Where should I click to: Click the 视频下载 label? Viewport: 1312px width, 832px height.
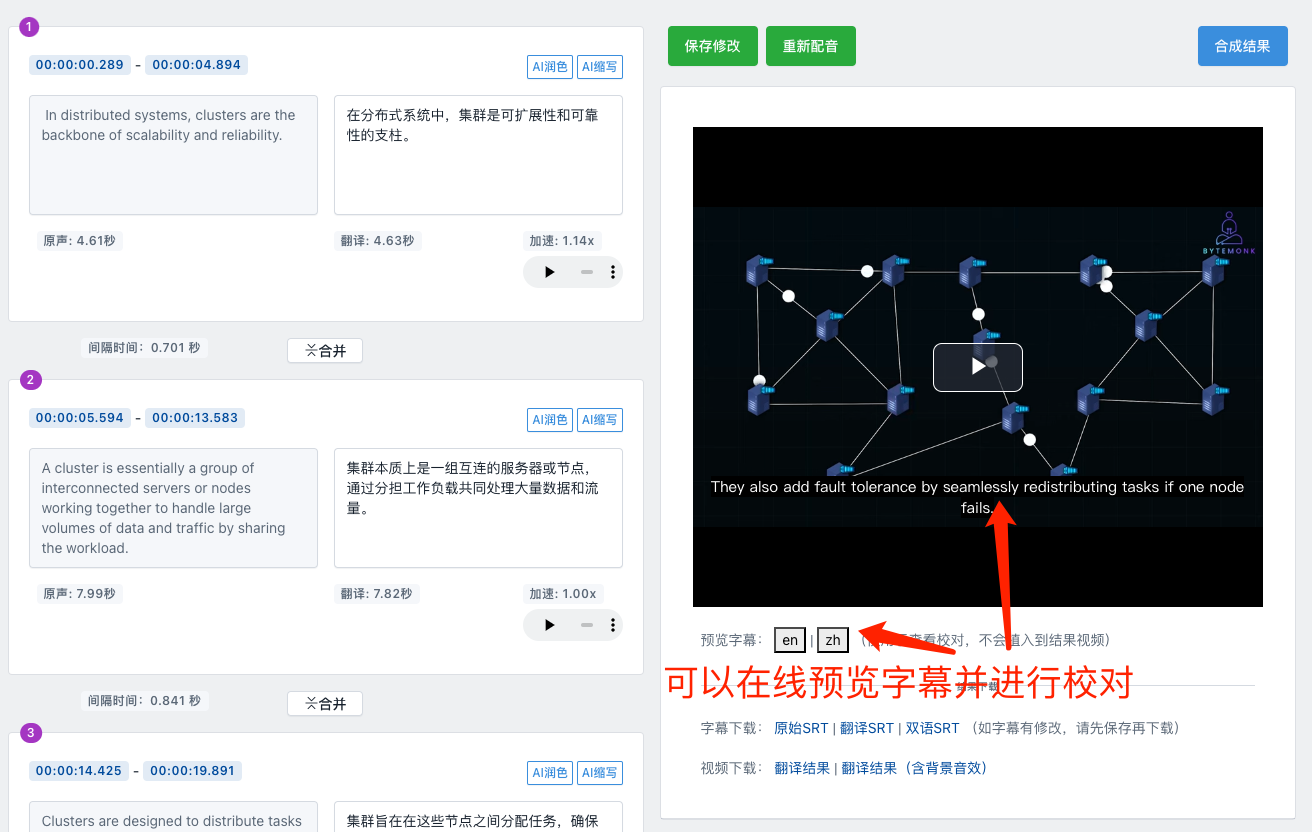coord(731,768)
